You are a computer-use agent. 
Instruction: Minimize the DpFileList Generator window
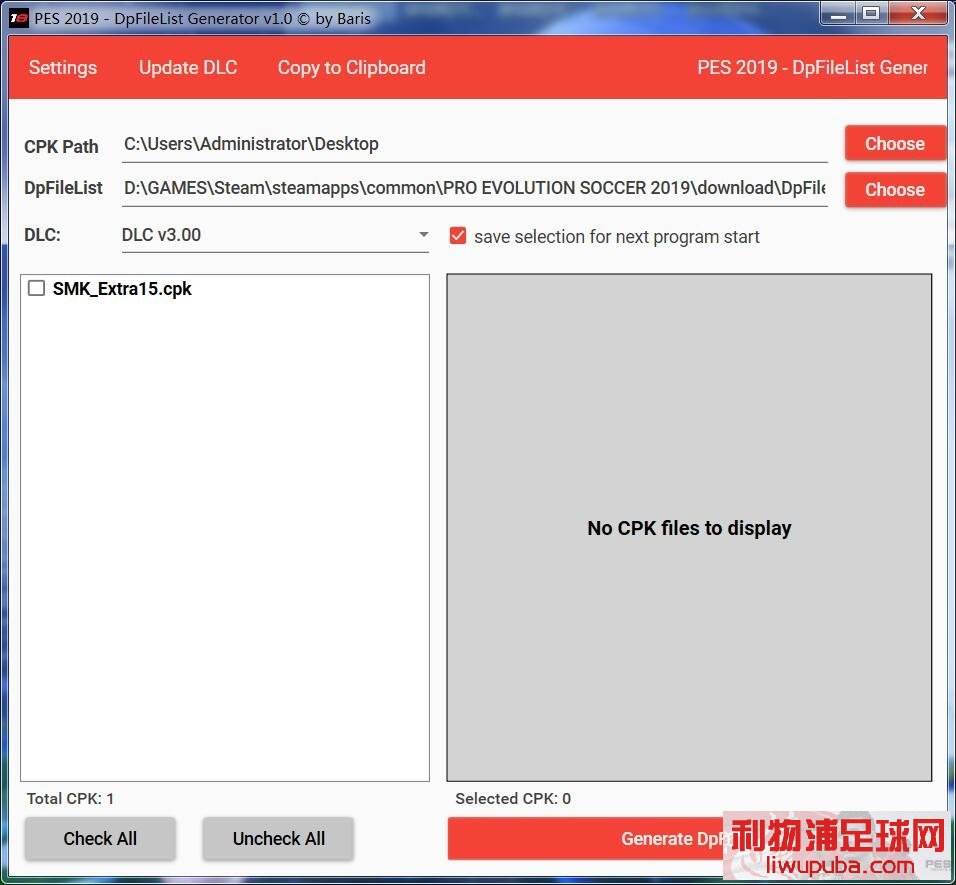coord(839,14)
